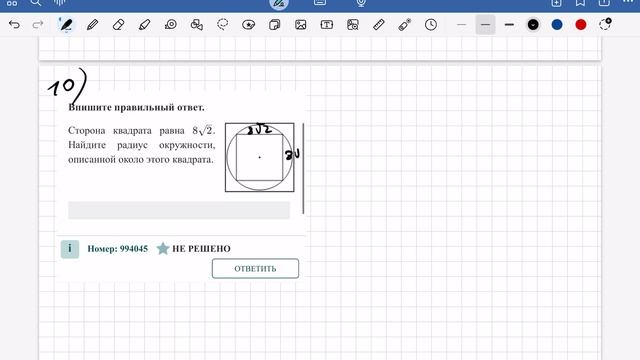The width and height of the screenshot is (640, 360).
Task: Undo the last stroke
Action: [14, 25]
